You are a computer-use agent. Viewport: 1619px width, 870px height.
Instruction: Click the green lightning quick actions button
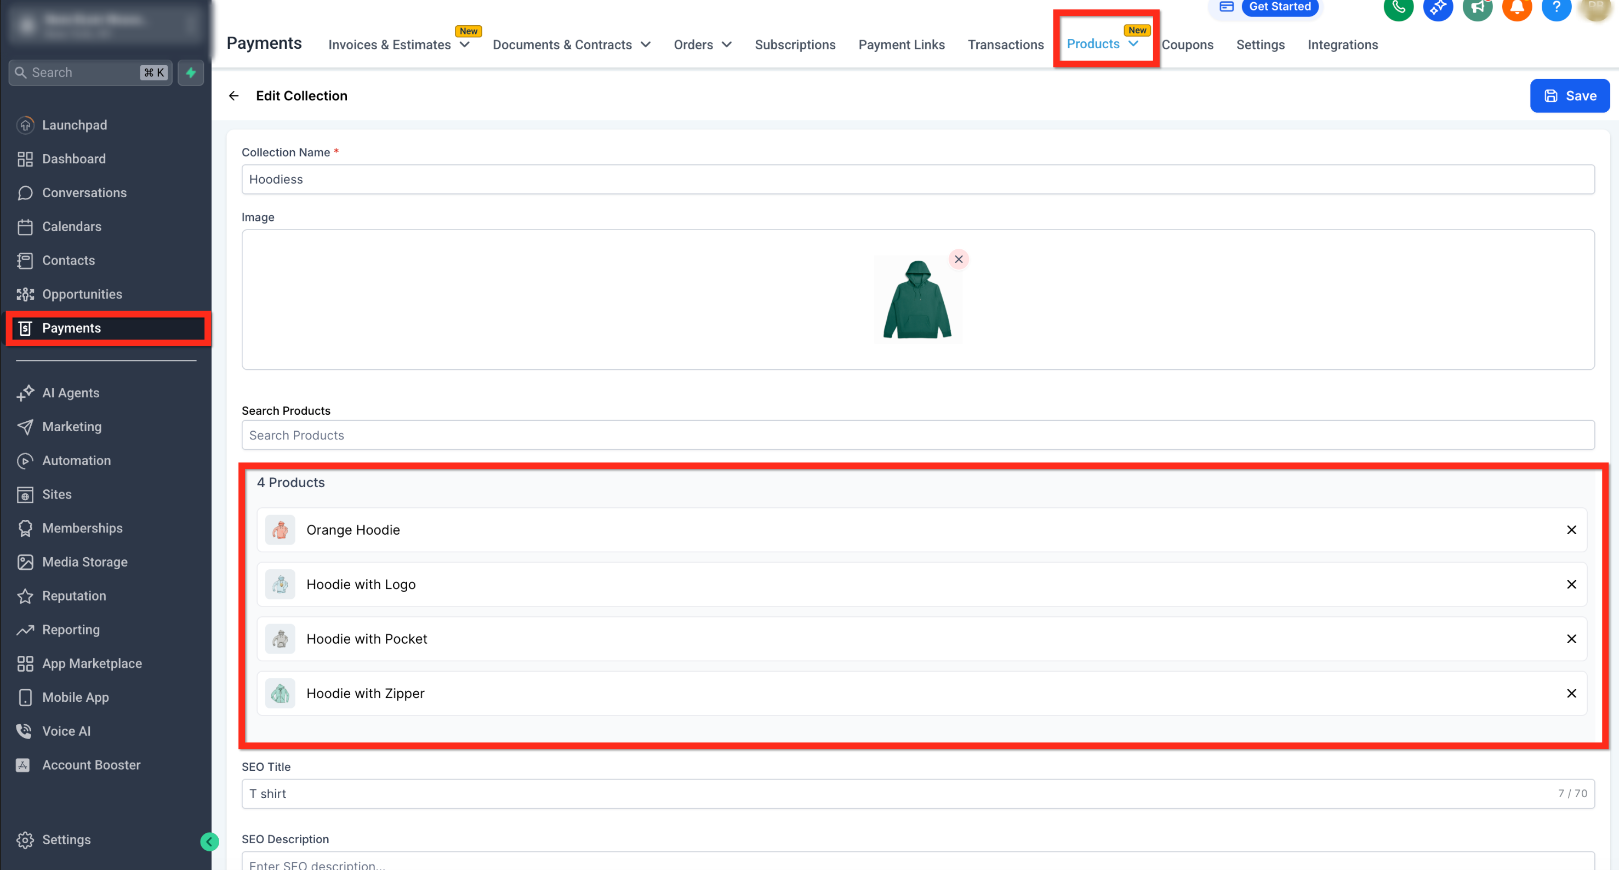[191, 73]
